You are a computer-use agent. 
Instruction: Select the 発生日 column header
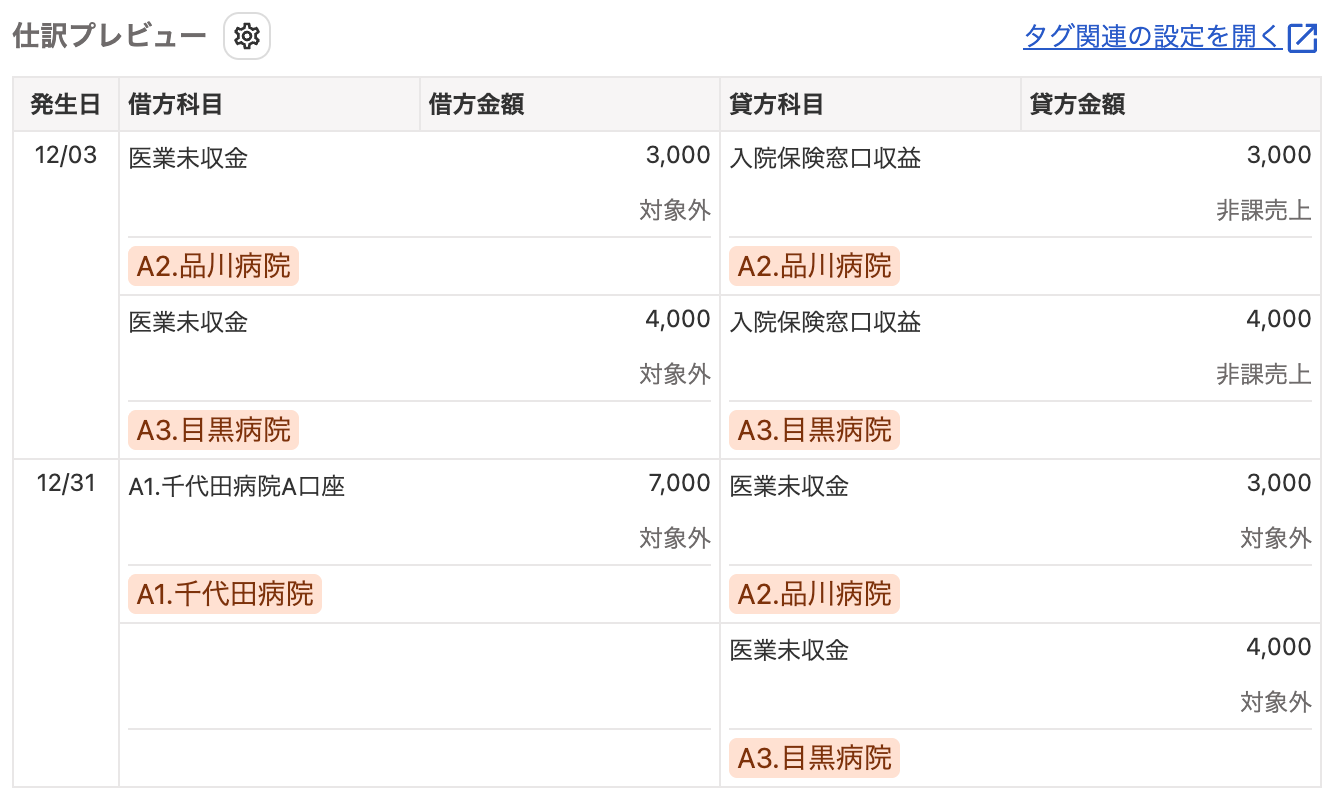pyautogui.click(x=66, y=104)
